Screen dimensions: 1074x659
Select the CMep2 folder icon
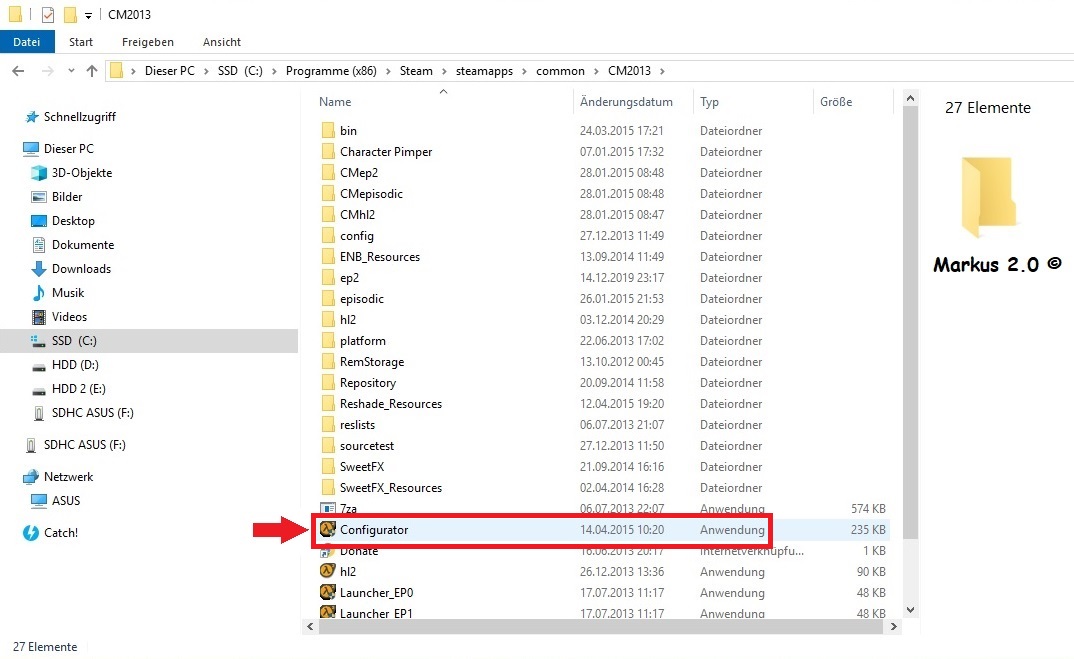328,173
